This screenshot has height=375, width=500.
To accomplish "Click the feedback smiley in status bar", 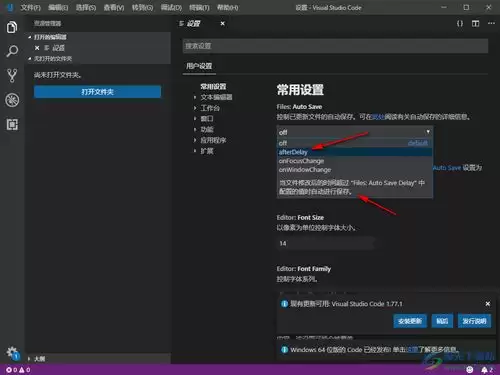I will pos(469,370).
